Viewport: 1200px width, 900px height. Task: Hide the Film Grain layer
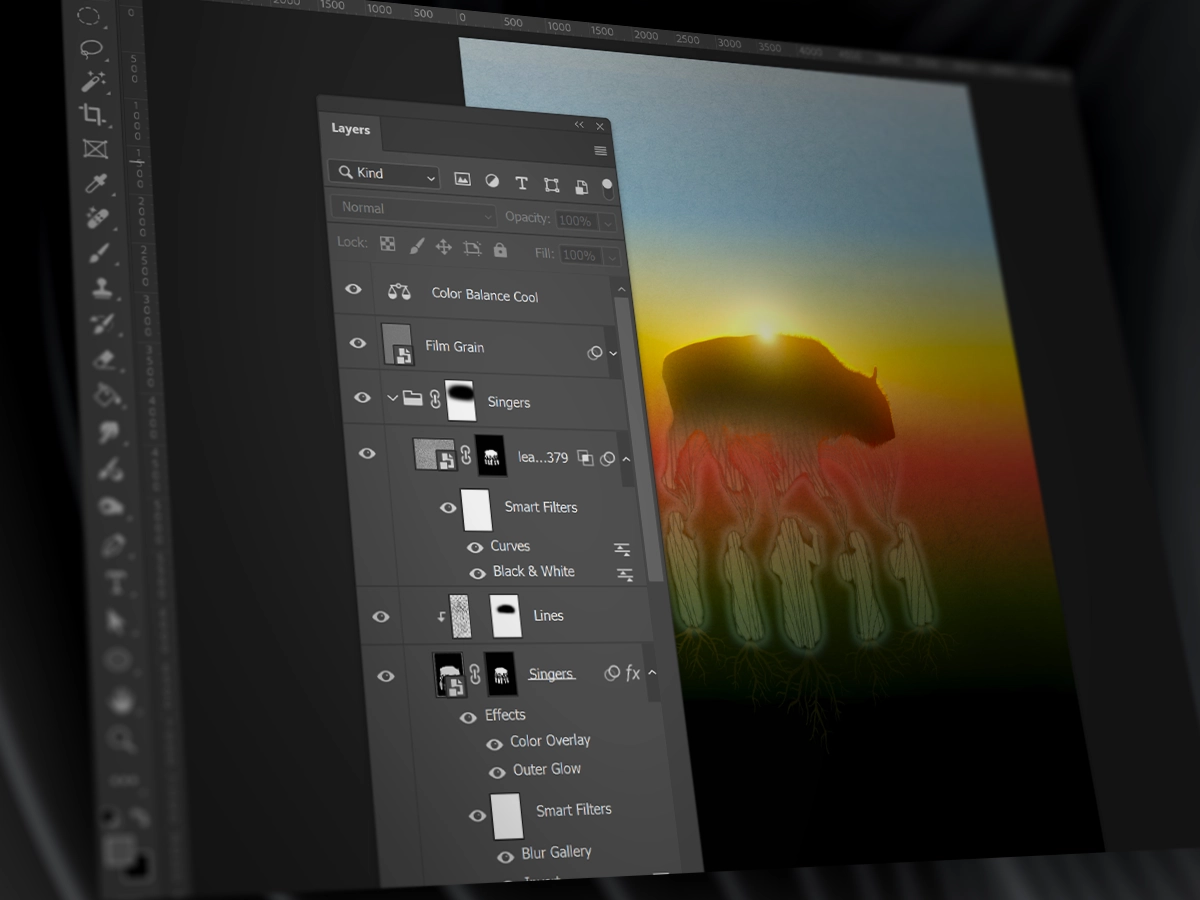pyautogui.click(x=357, y=343)
